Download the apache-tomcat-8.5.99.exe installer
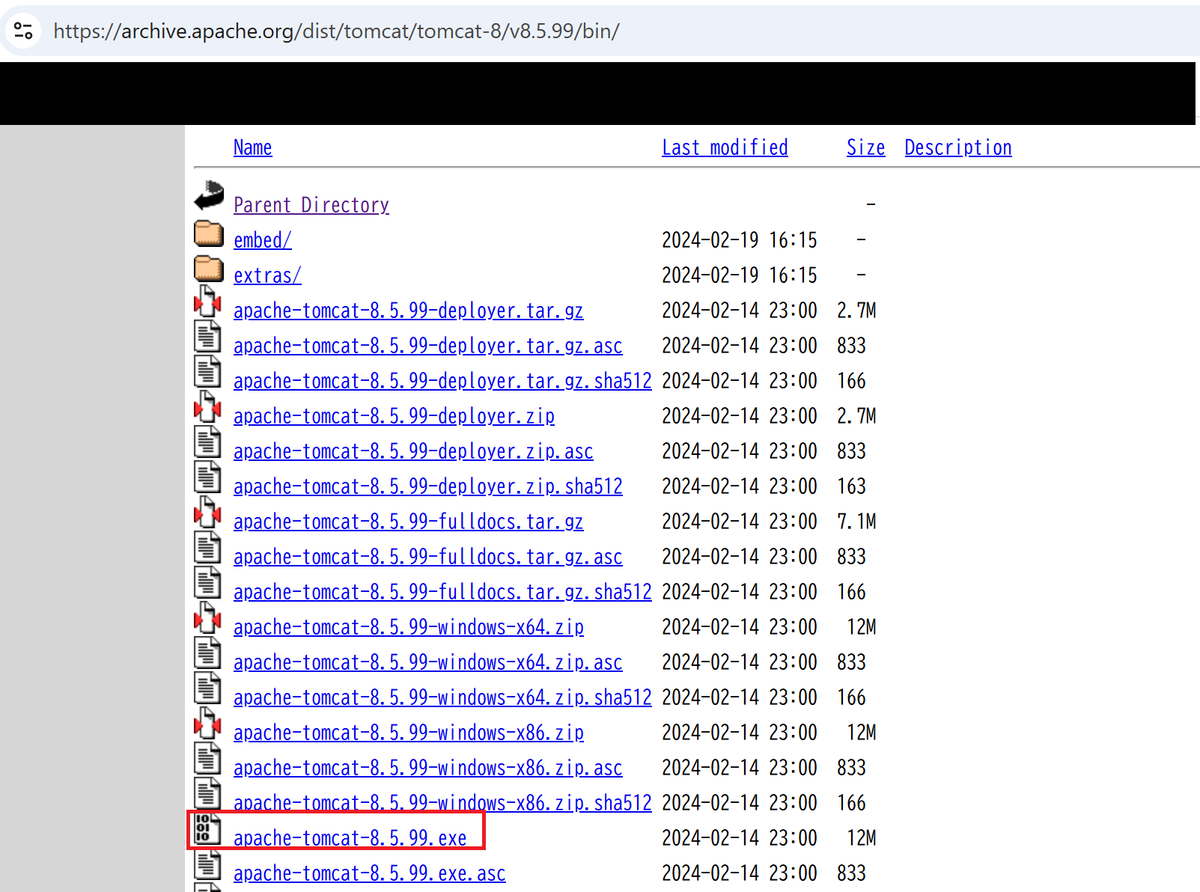Image resolution: width=1200 pixels, height=892 pixels. [x=350, y=838]
